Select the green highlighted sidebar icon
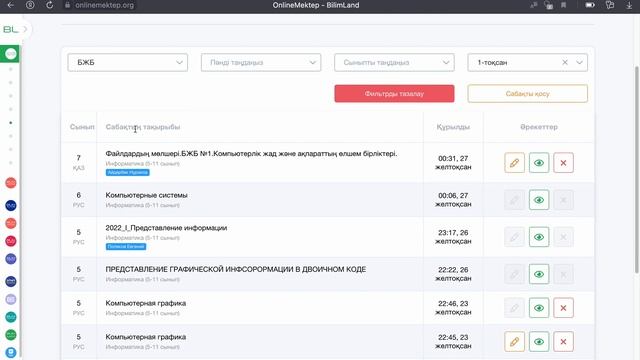 [10, 53]
